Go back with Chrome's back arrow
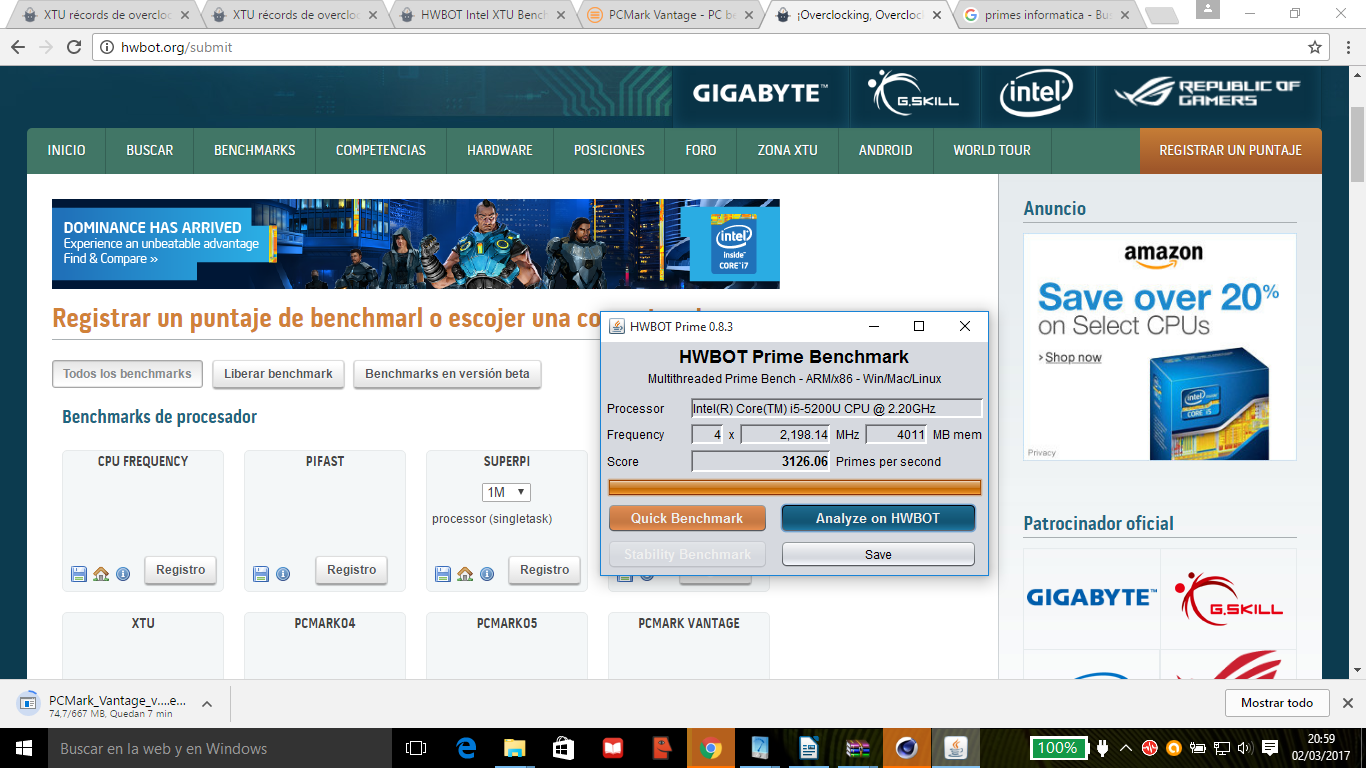The image size is (1366, 768). pyautogui.click(x=18, y=47)
